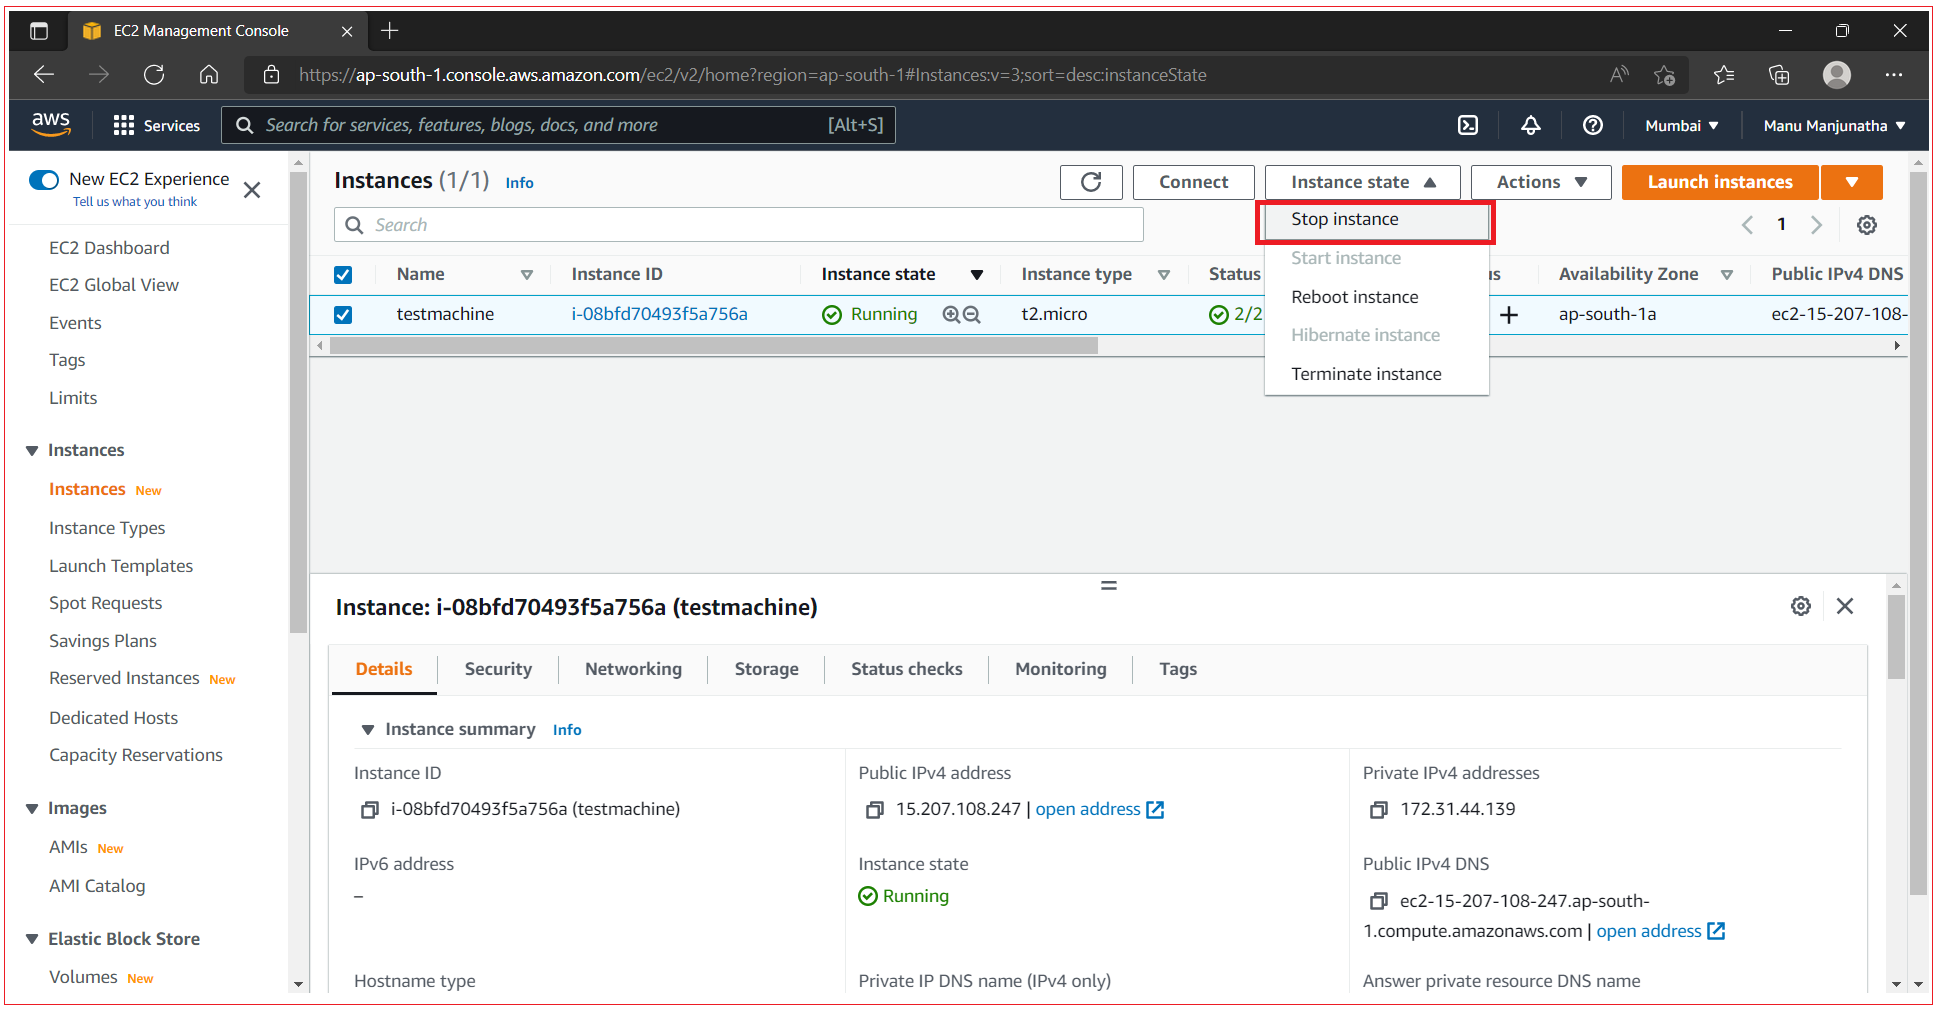Open the browser profile icon

[1837, 75]
